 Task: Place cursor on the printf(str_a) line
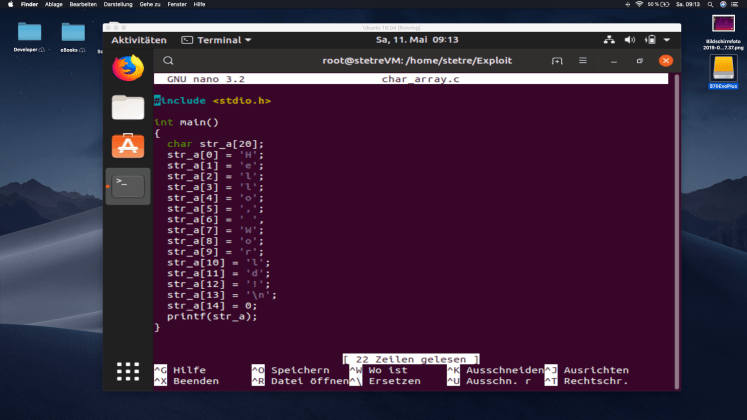[x=211, y=316]
